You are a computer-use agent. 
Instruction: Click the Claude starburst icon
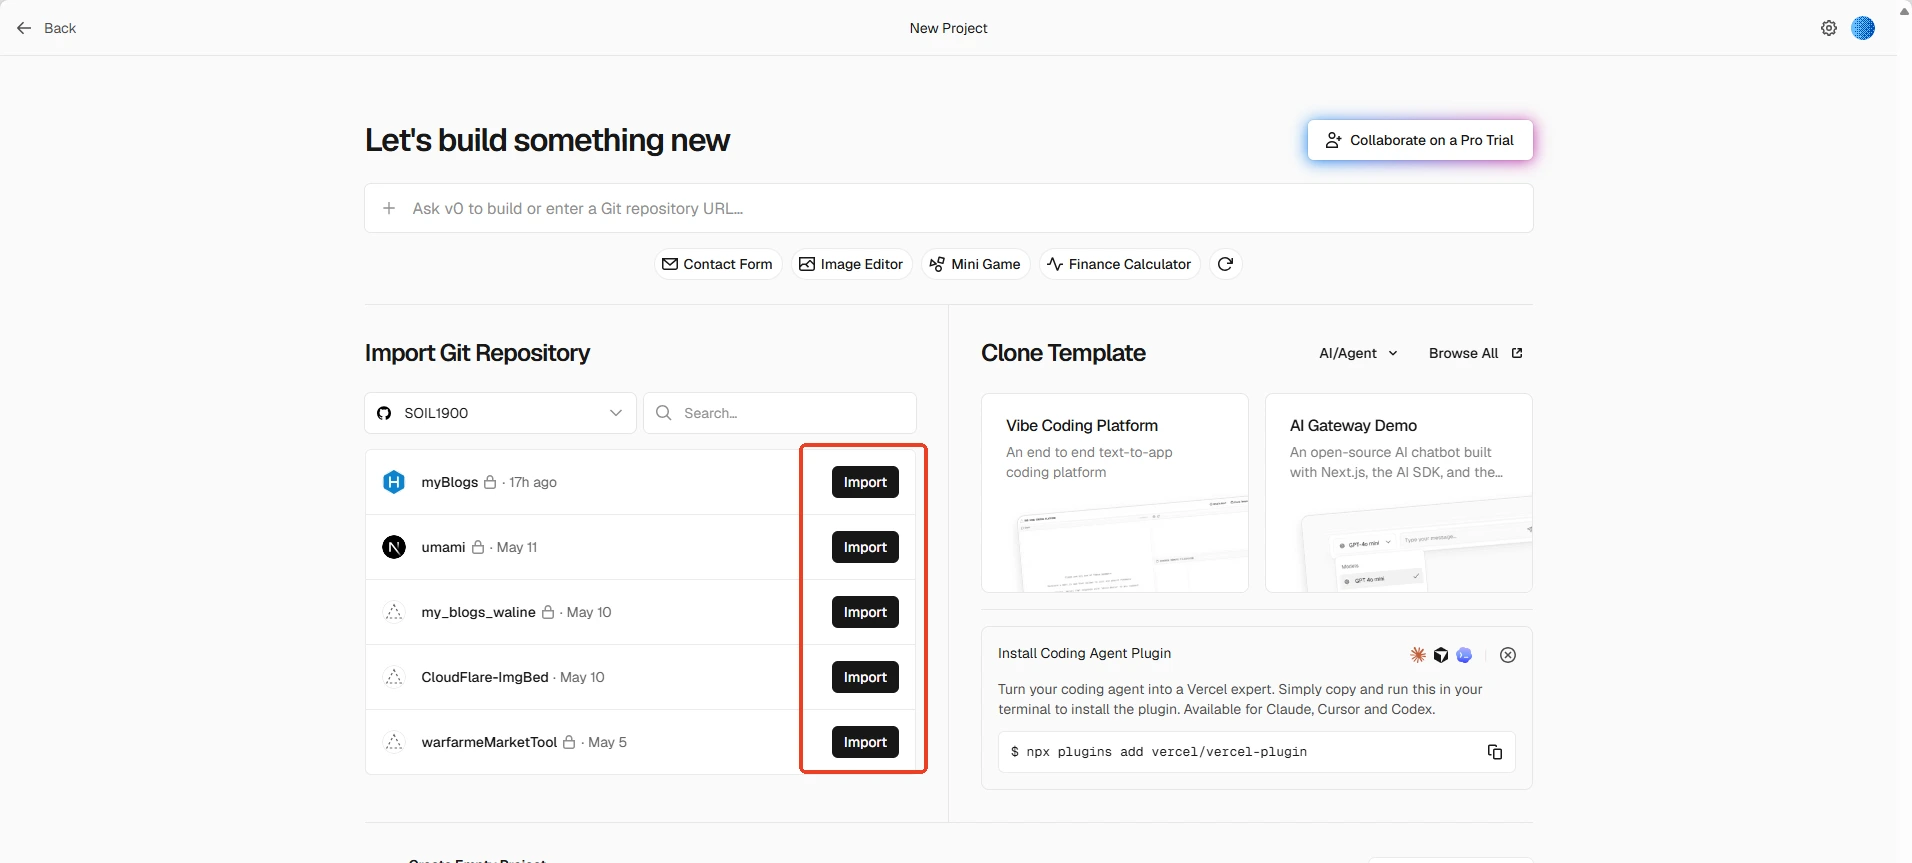point(1418,655)
